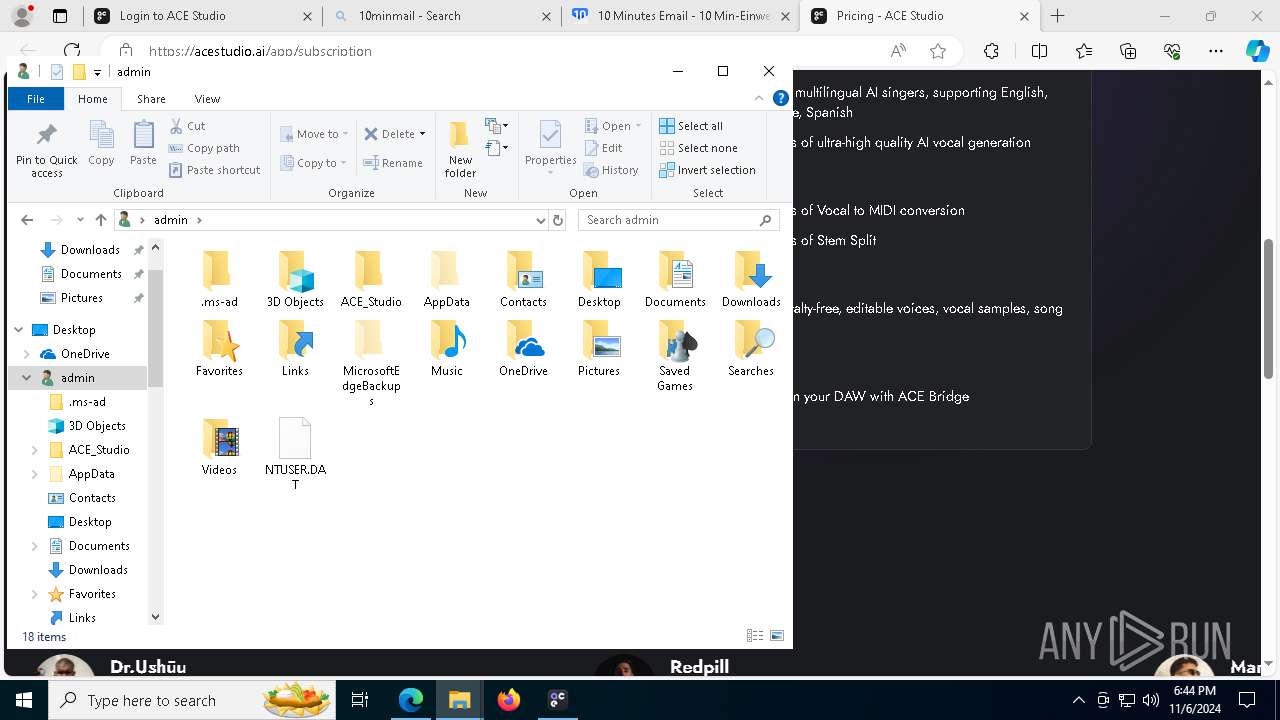Click the Edit ribbon command
The image size is (1280, 720).
[x=603, y=148]
